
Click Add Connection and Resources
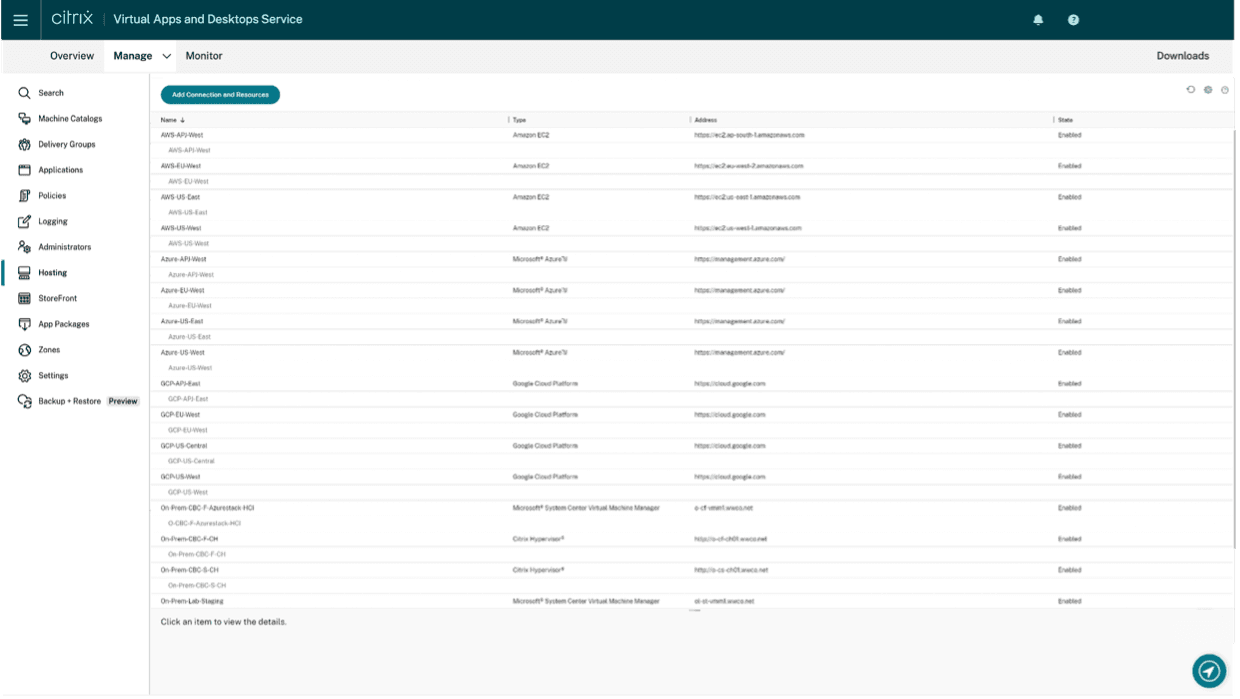pos(220,94)
